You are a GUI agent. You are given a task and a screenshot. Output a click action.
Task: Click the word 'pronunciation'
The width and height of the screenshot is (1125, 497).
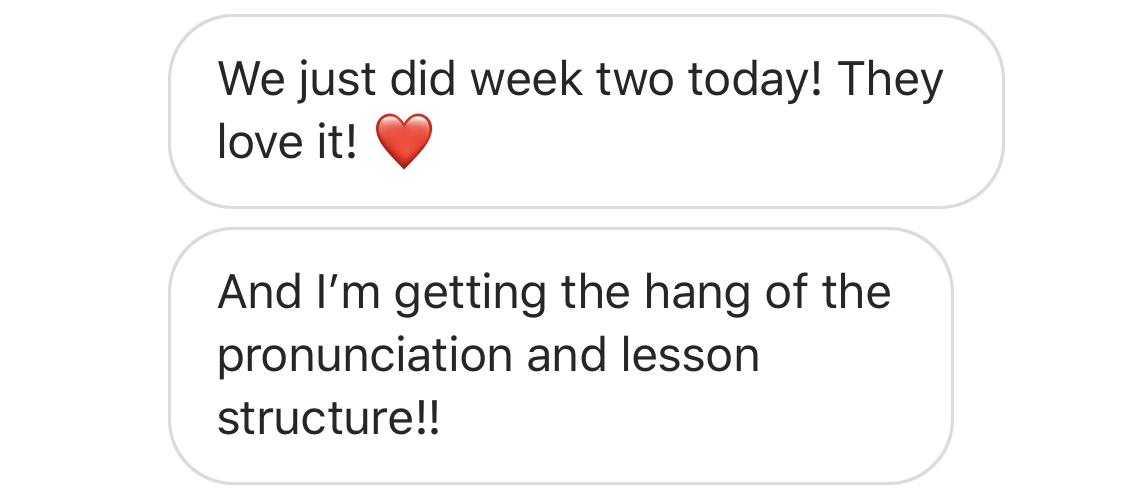click(x=365, y=357)
